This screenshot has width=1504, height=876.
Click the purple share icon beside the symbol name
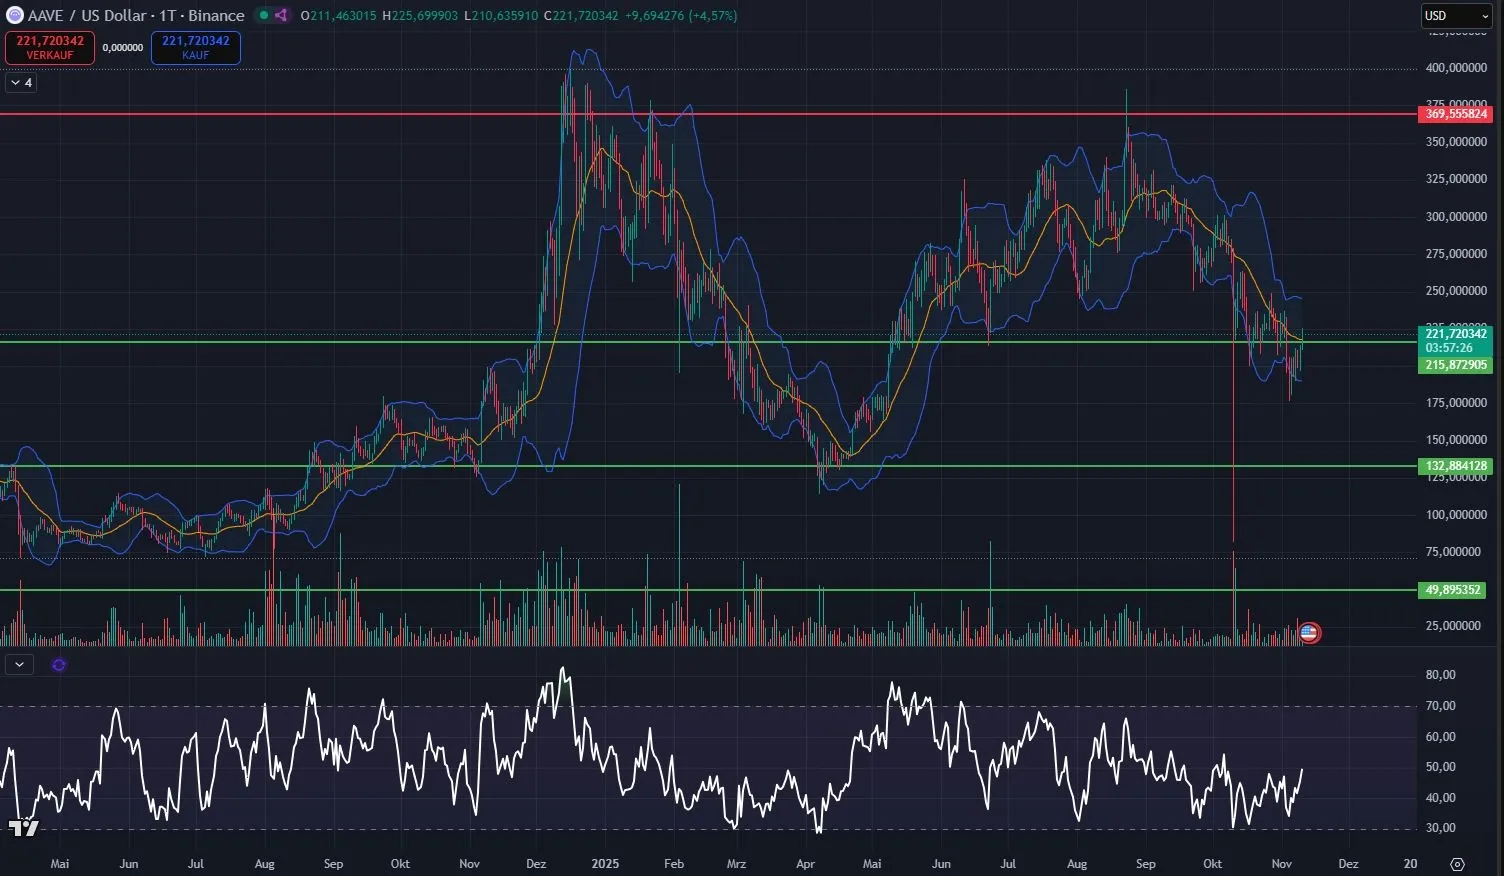click(280, 15)
